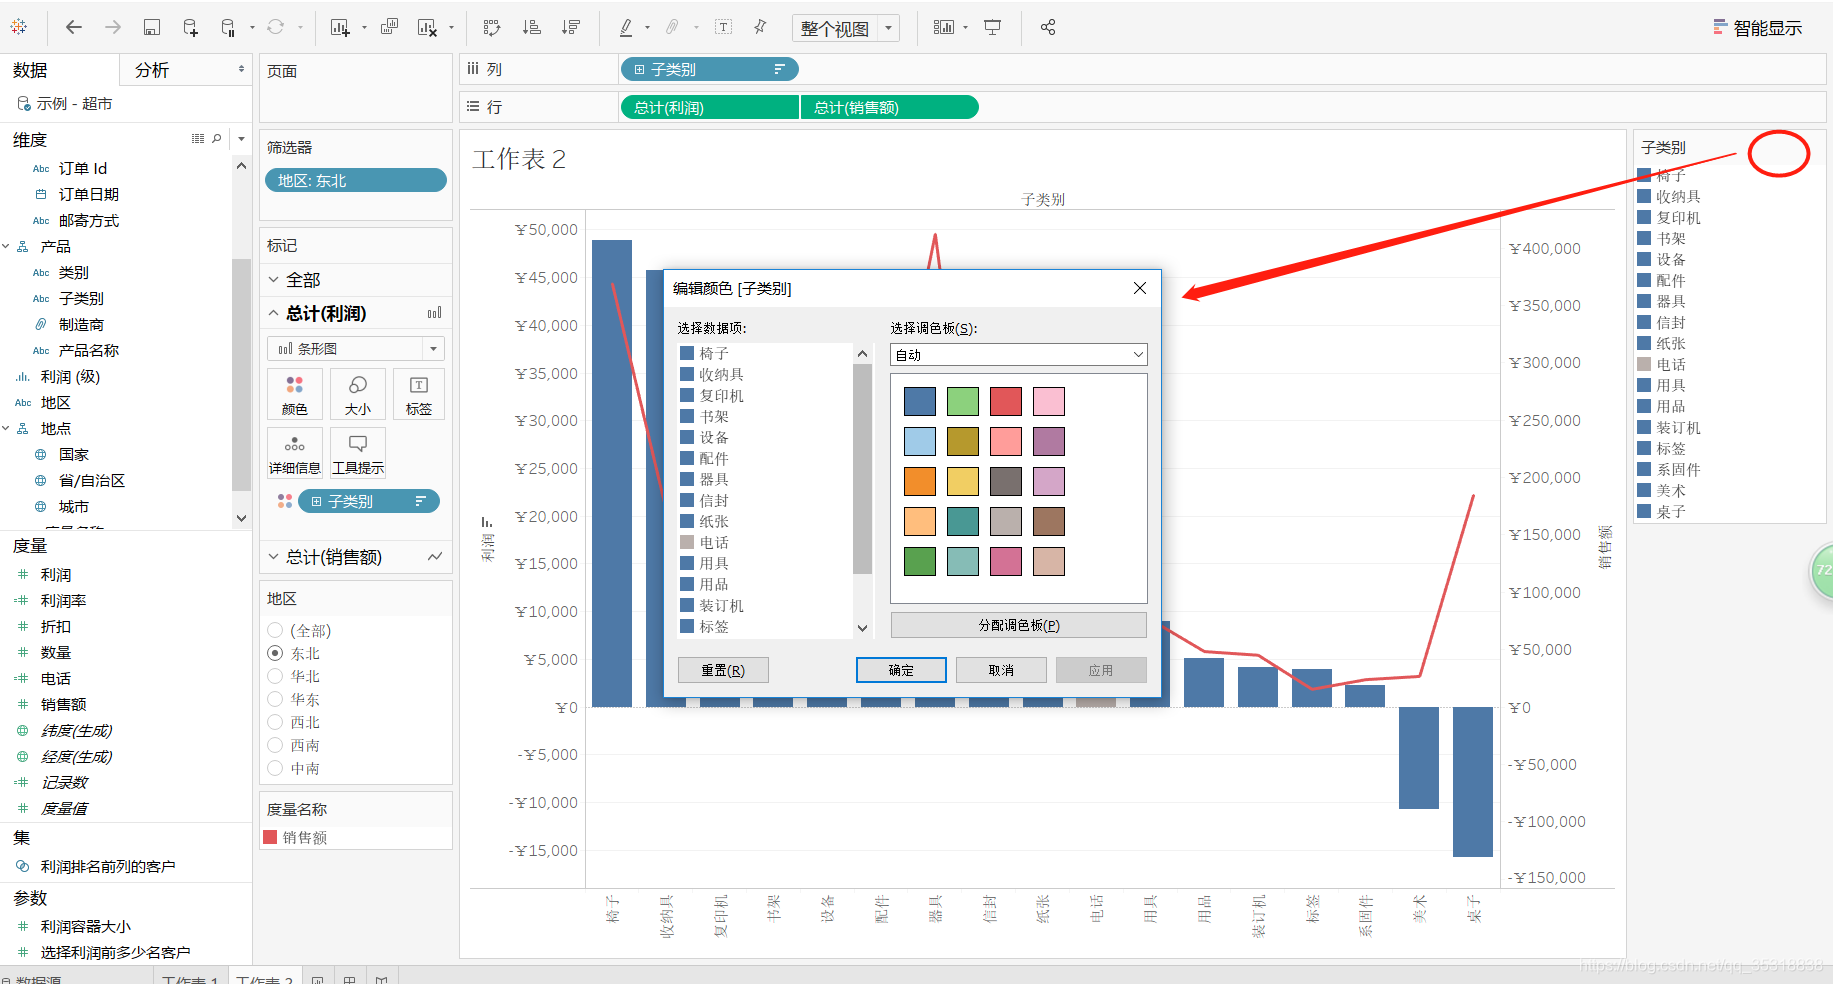Select 全部 region radio option
This screenshot has height=984, width=1833.
click(x=275, y=630)
